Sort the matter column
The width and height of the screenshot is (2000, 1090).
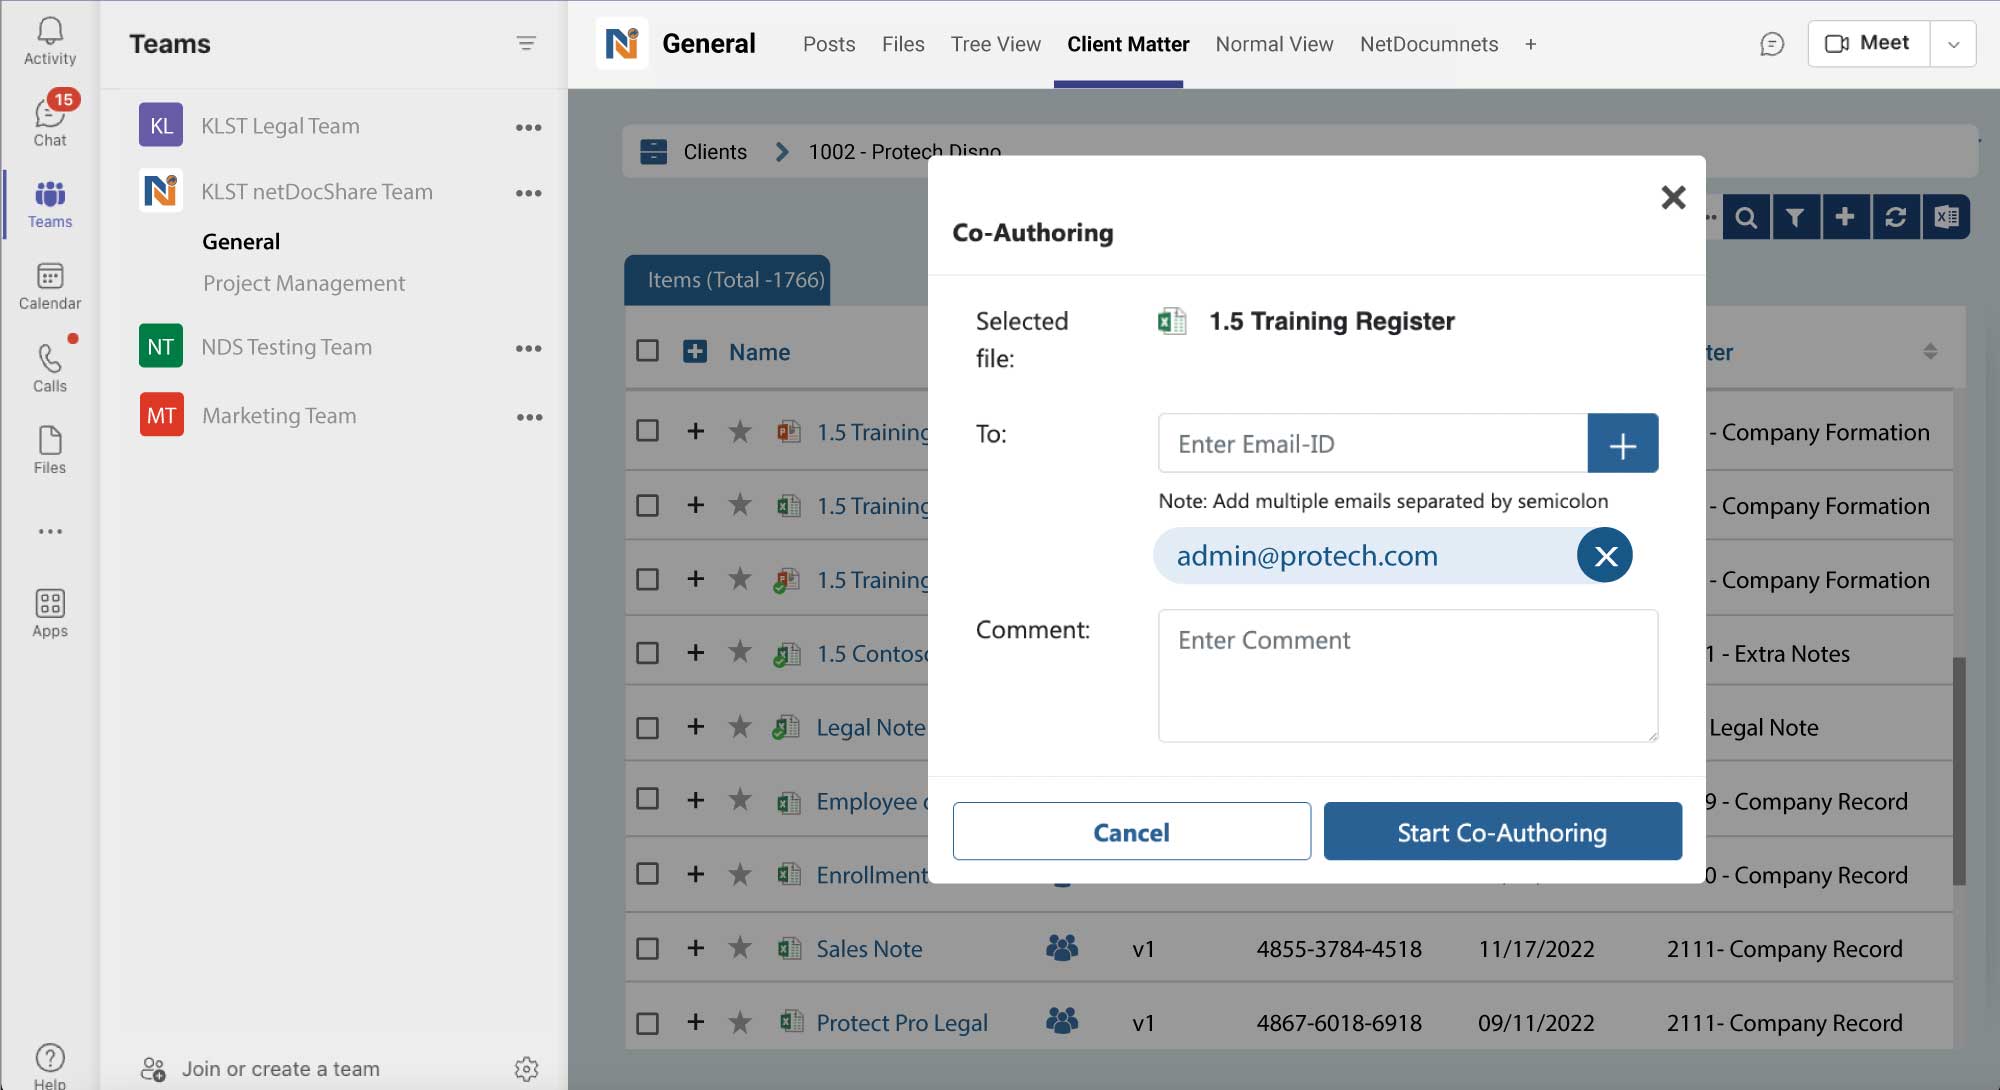[x=1930, y=351]
